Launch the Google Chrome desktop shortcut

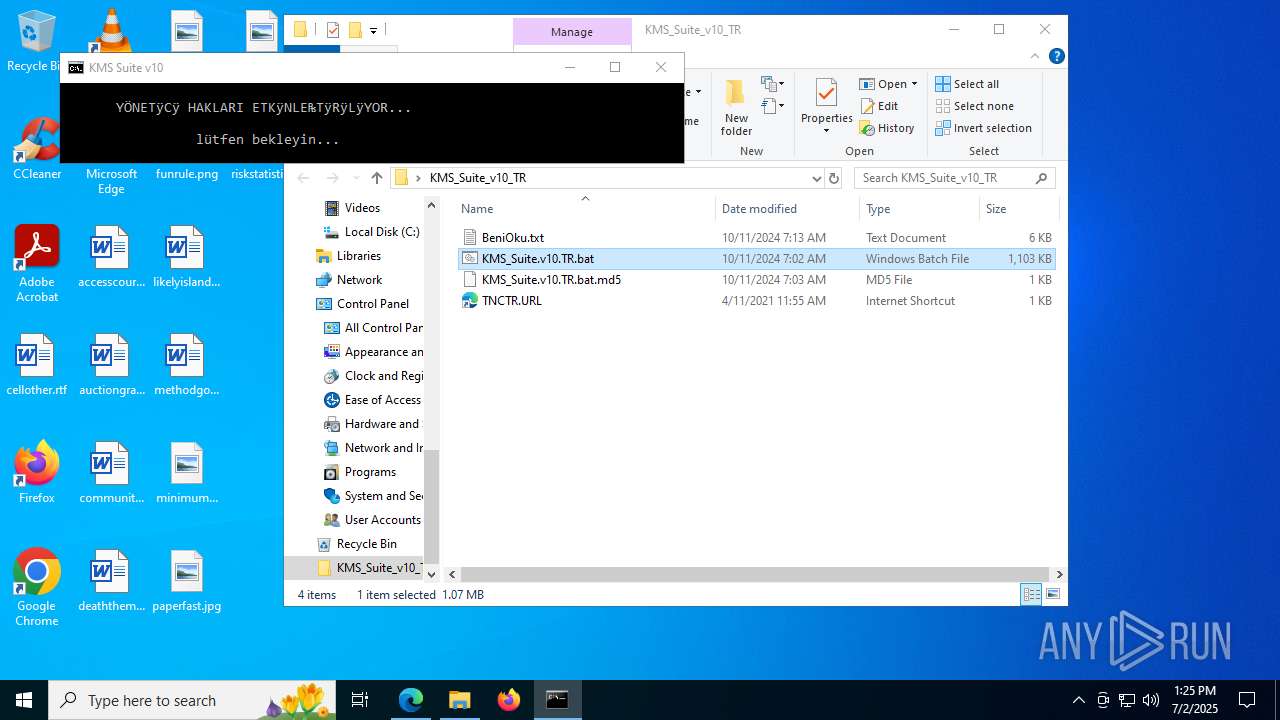[37, 588]
